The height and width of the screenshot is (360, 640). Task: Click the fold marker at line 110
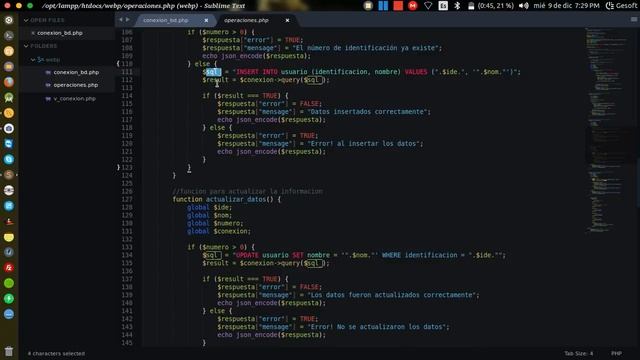coord(118,64)
